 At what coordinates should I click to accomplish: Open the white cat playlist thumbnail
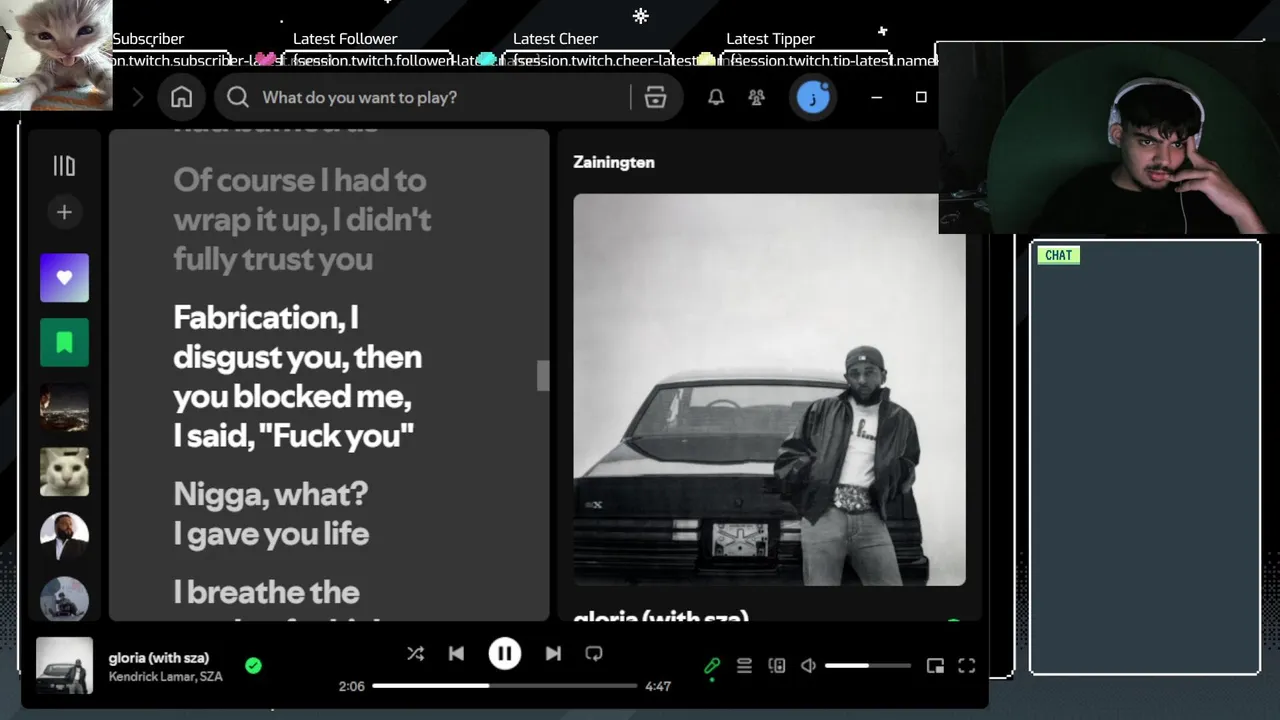tap(64, 472)
